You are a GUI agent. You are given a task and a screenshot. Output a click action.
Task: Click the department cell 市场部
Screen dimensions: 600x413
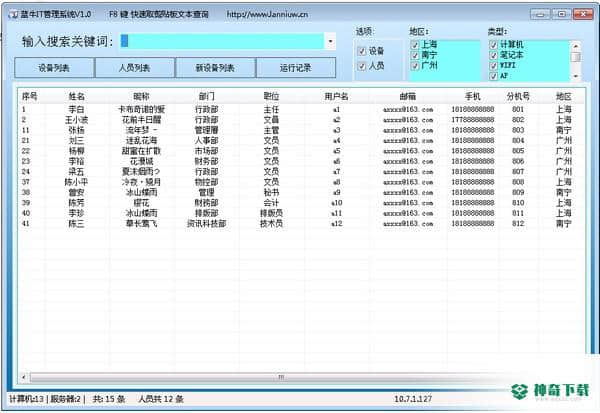[207, 151]
